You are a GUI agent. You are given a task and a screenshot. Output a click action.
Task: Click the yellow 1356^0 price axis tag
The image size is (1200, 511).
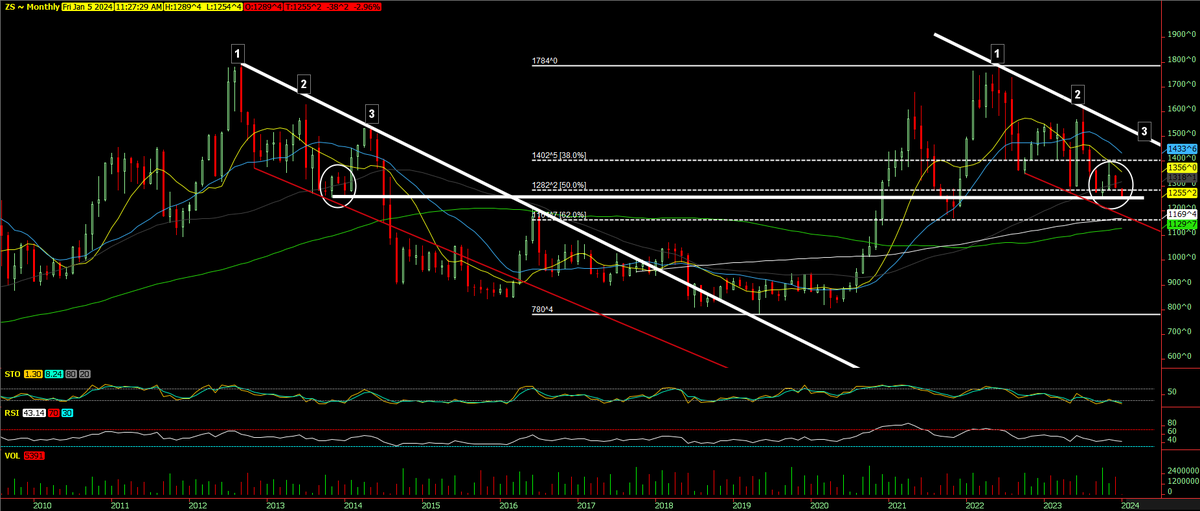[x=1182, y=168]
